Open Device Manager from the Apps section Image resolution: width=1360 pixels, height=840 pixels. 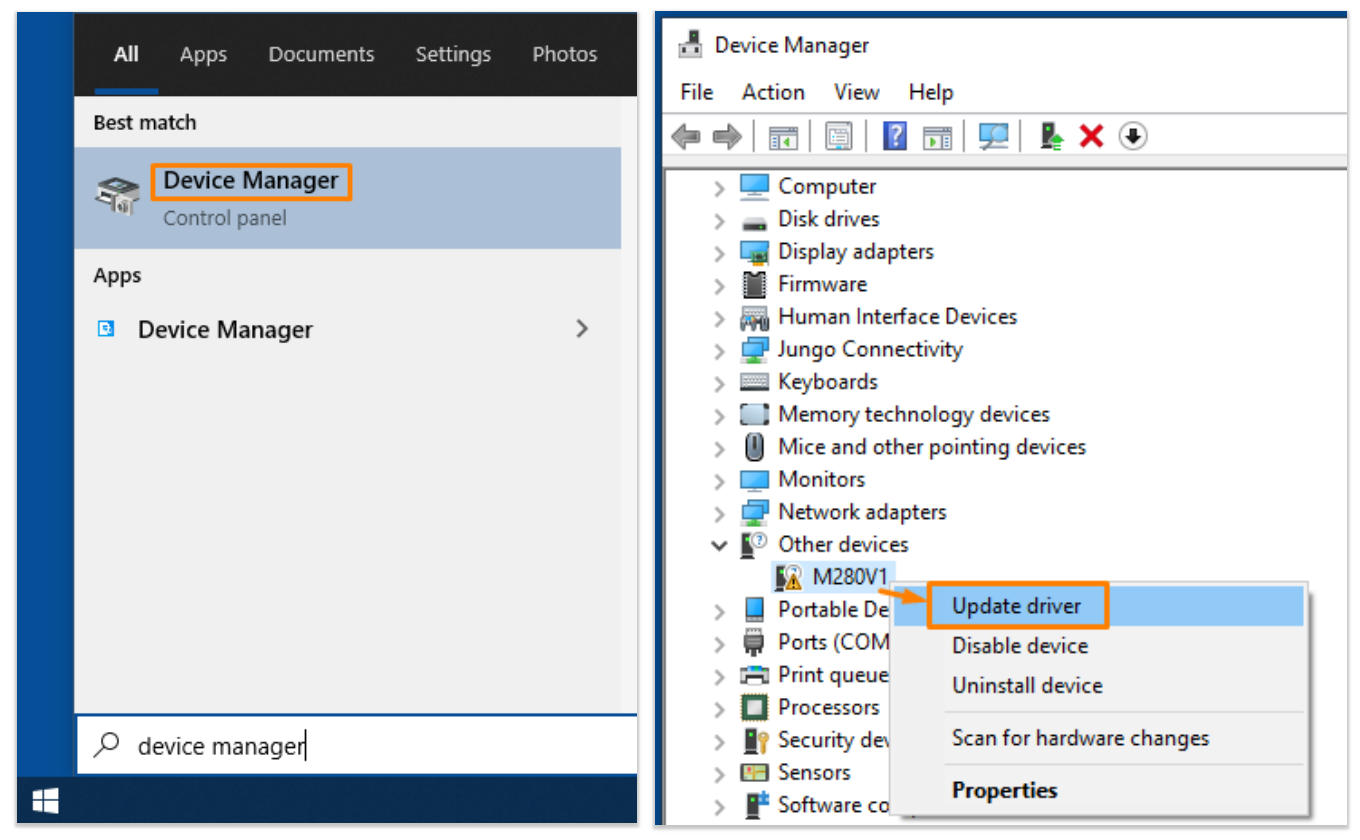(x=225, y=329)
